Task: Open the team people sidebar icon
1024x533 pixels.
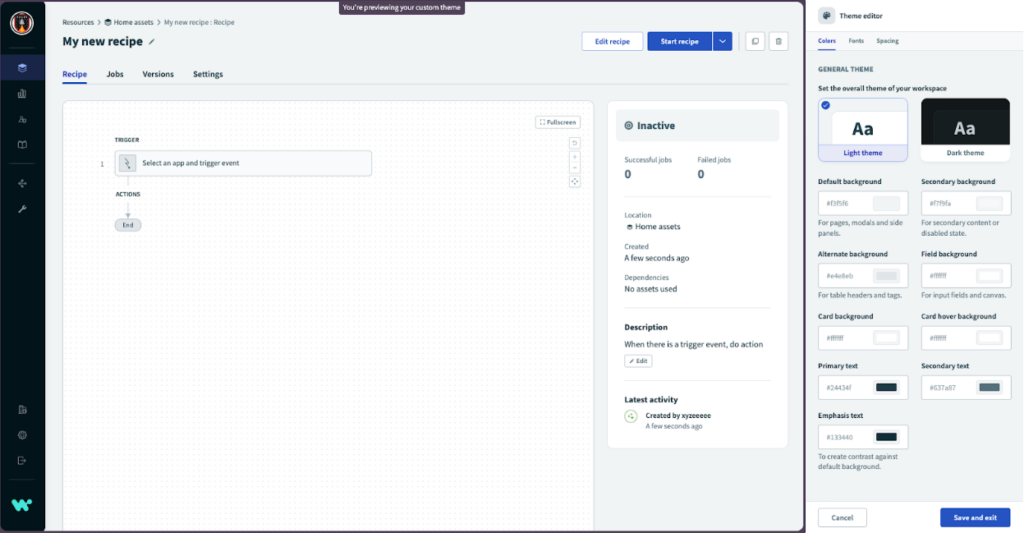Action: point(22,120)
